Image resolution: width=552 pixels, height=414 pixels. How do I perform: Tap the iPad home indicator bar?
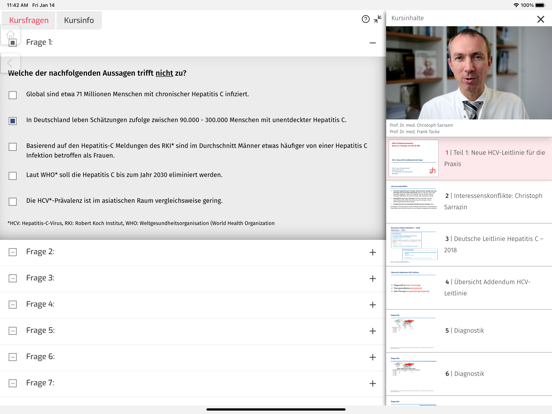[276, 409]
